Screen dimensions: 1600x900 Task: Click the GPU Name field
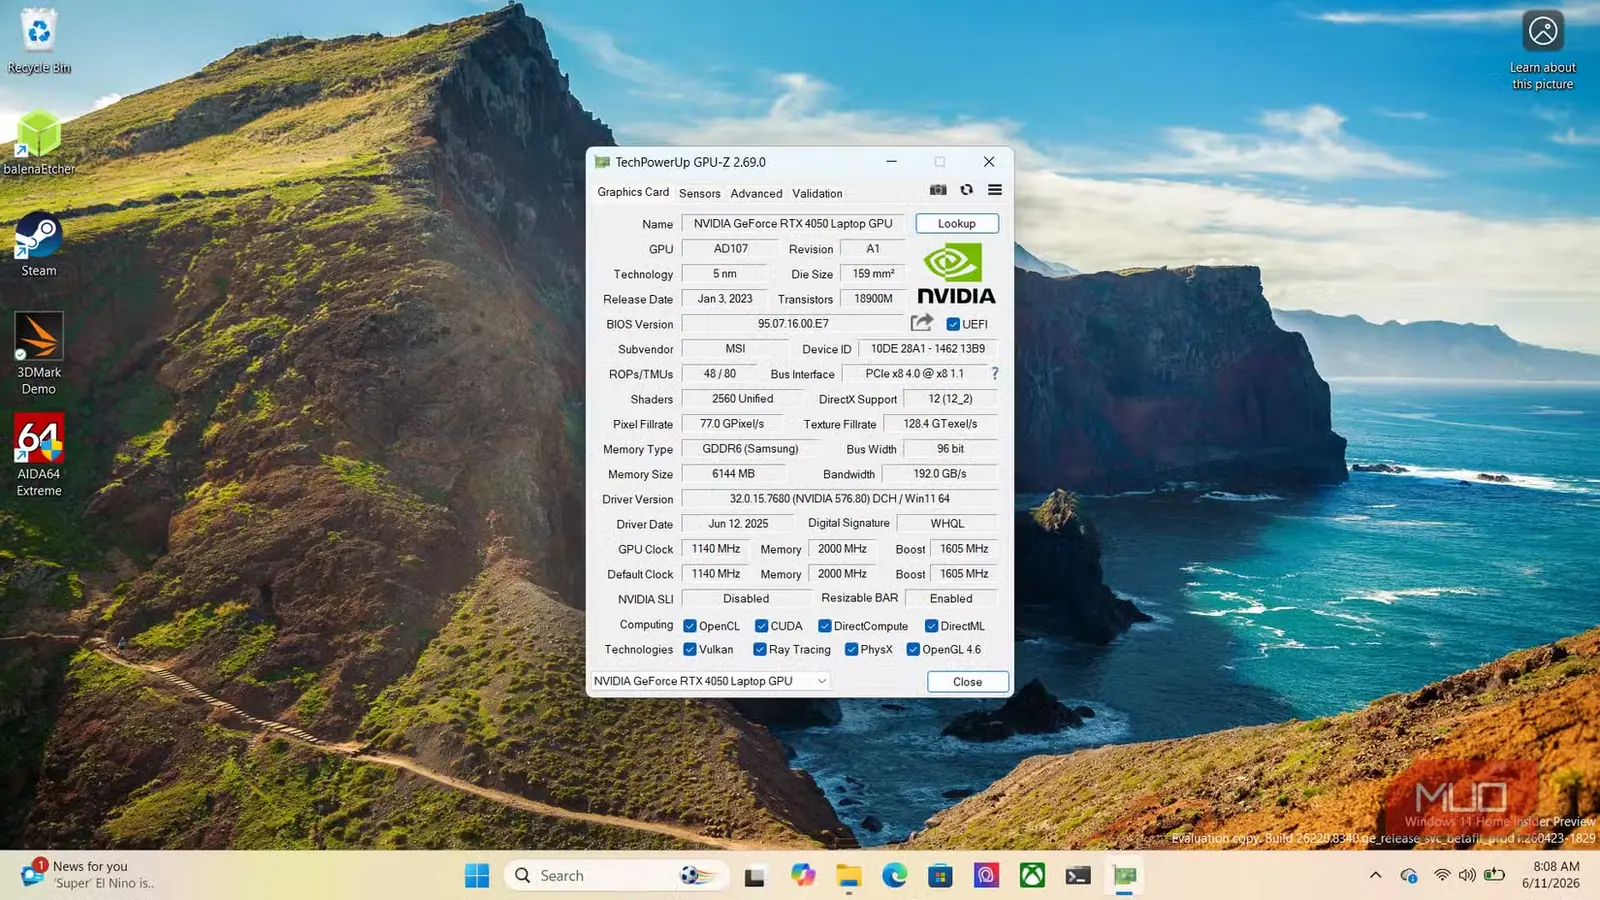(793, 224)
